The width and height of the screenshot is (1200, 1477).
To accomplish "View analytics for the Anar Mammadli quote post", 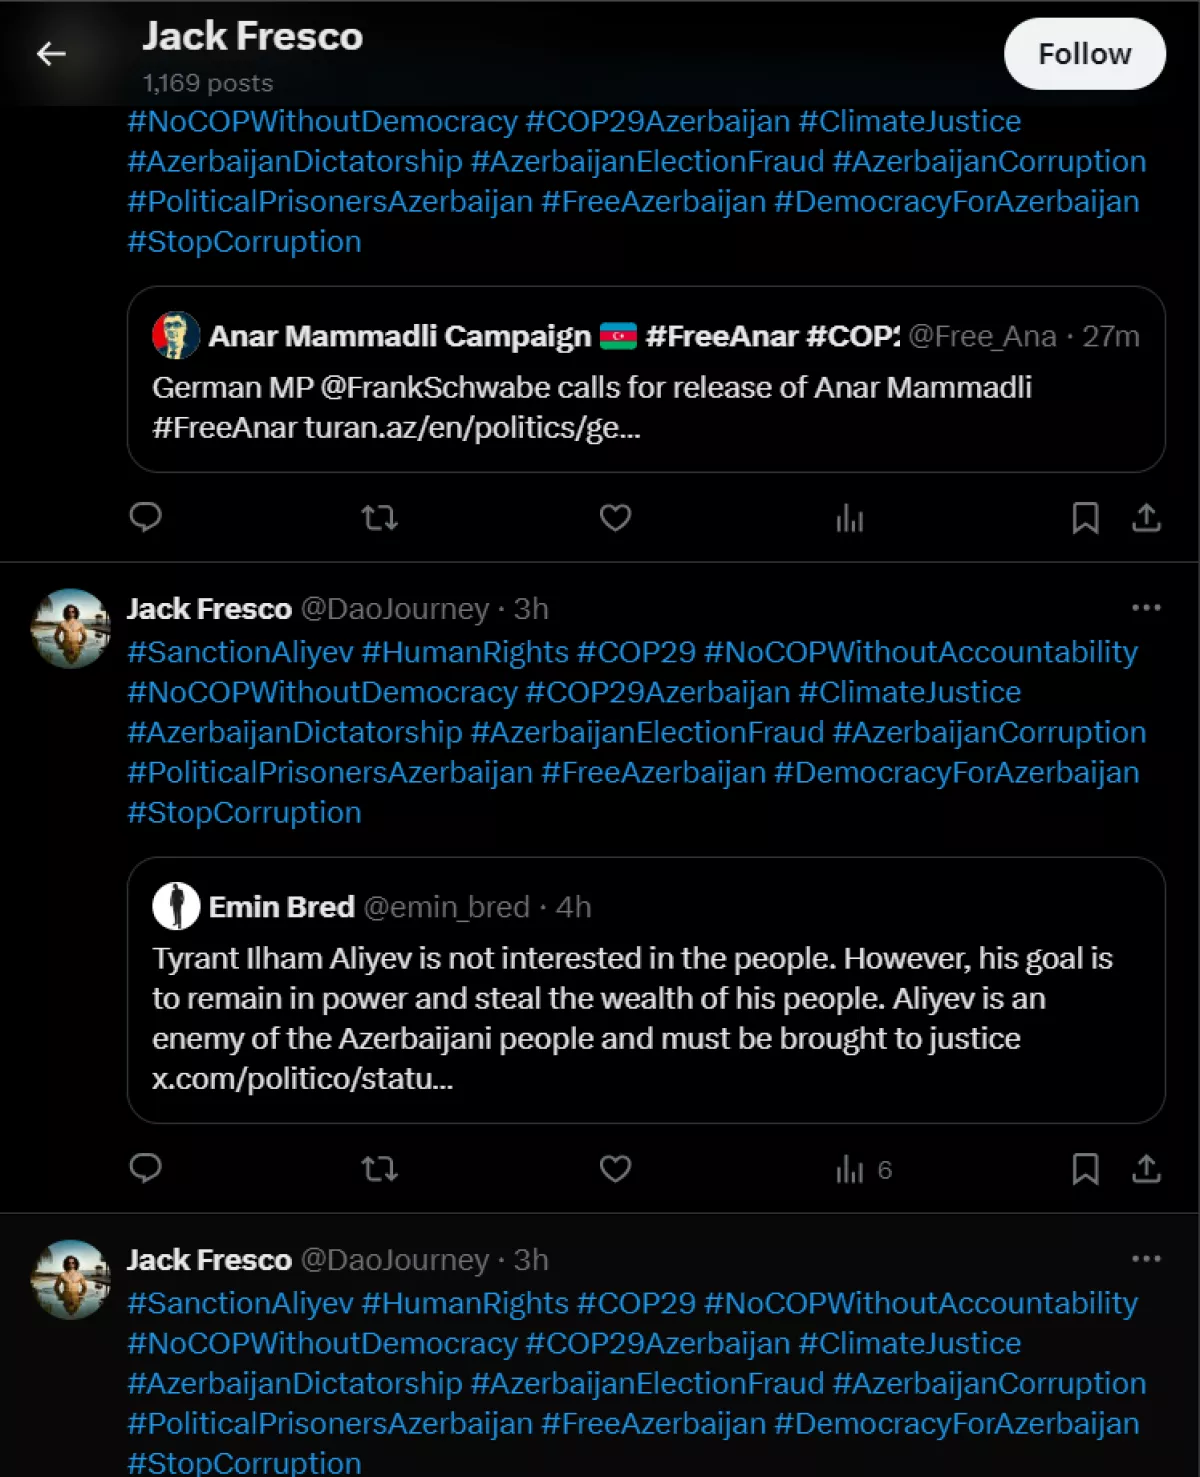I will point(849,517).
